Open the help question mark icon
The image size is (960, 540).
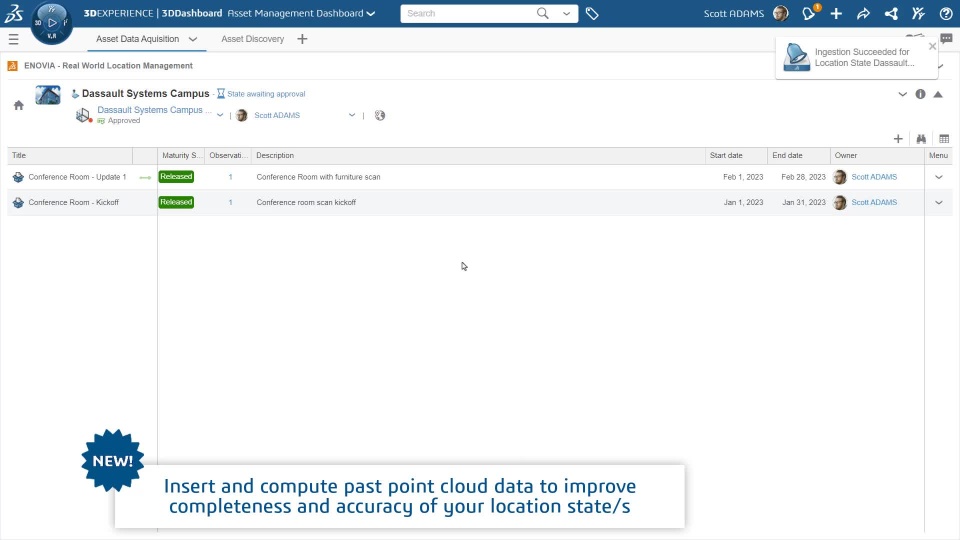[x=946, y=13]
